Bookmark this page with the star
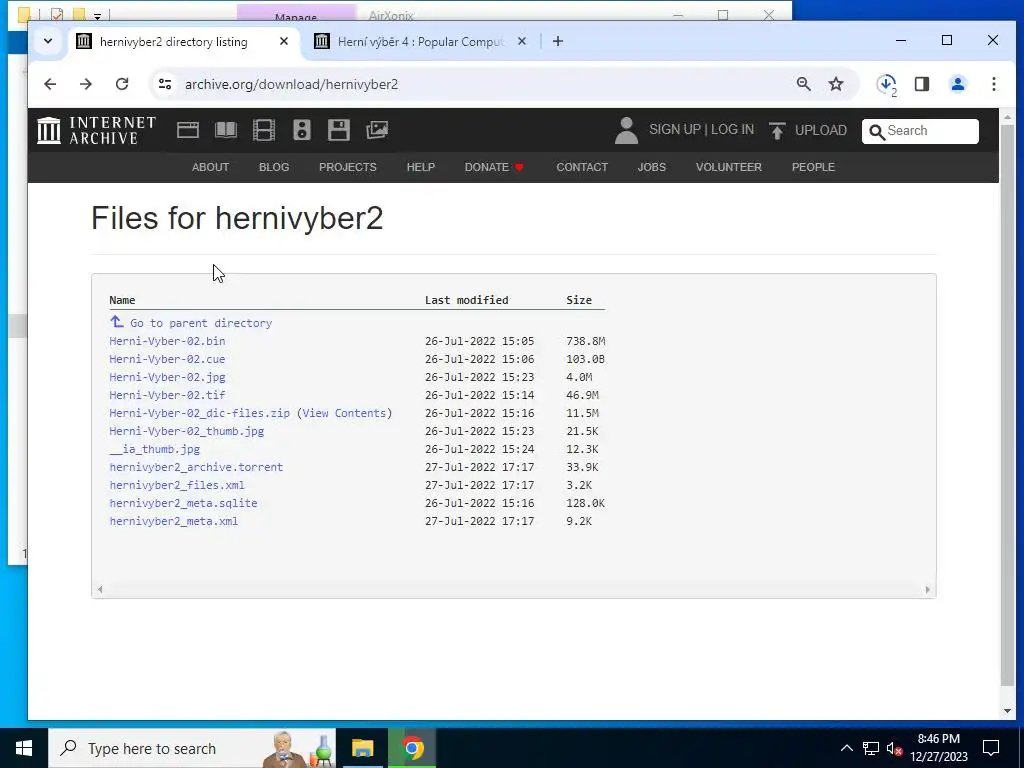 tap(836, 84)
